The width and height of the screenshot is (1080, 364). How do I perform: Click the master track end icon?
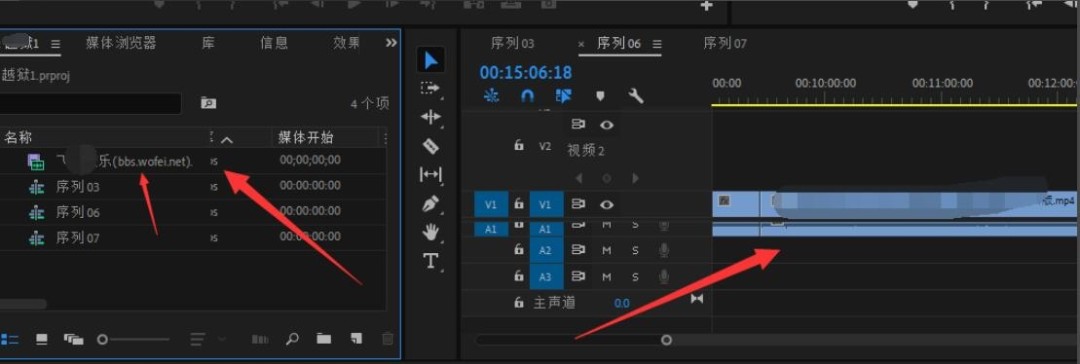pyautogui.click(x=697, y=299)
